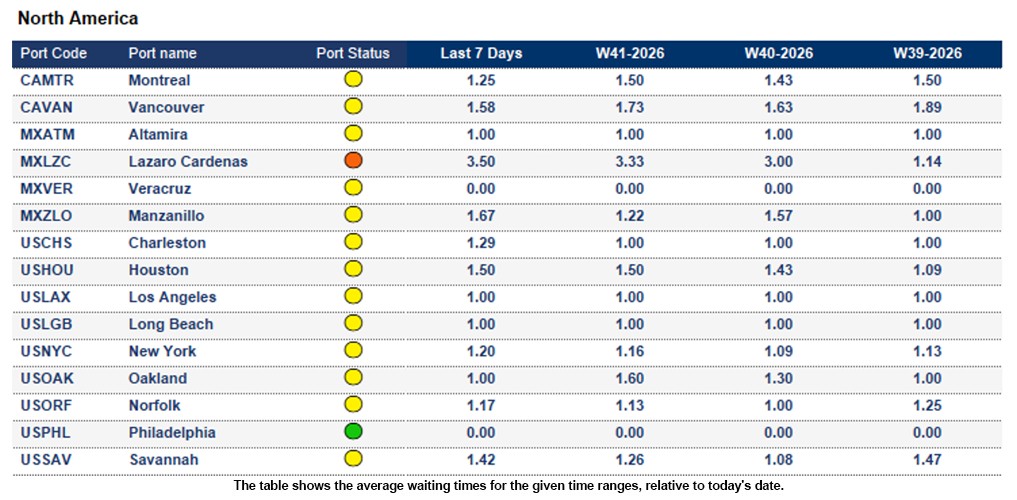Click New York W41-2026 value 1.16
The height and width of the screenshot is (500, 1017).
[630, 352]
